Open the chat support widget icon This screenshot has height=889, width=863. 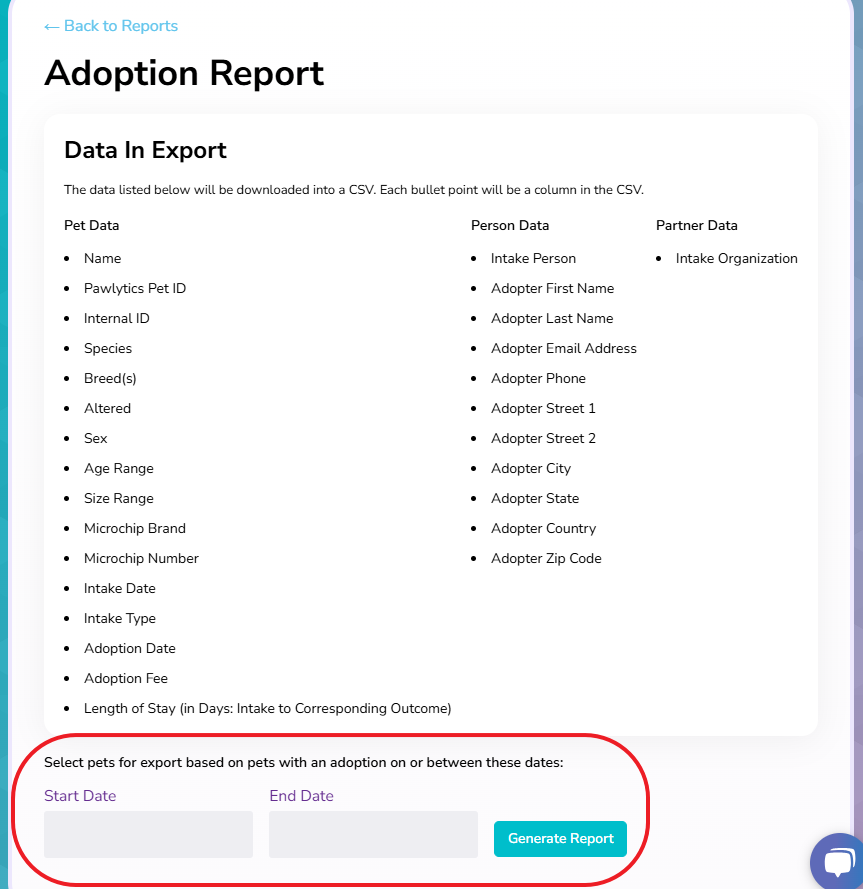click(x=836, y=862)
